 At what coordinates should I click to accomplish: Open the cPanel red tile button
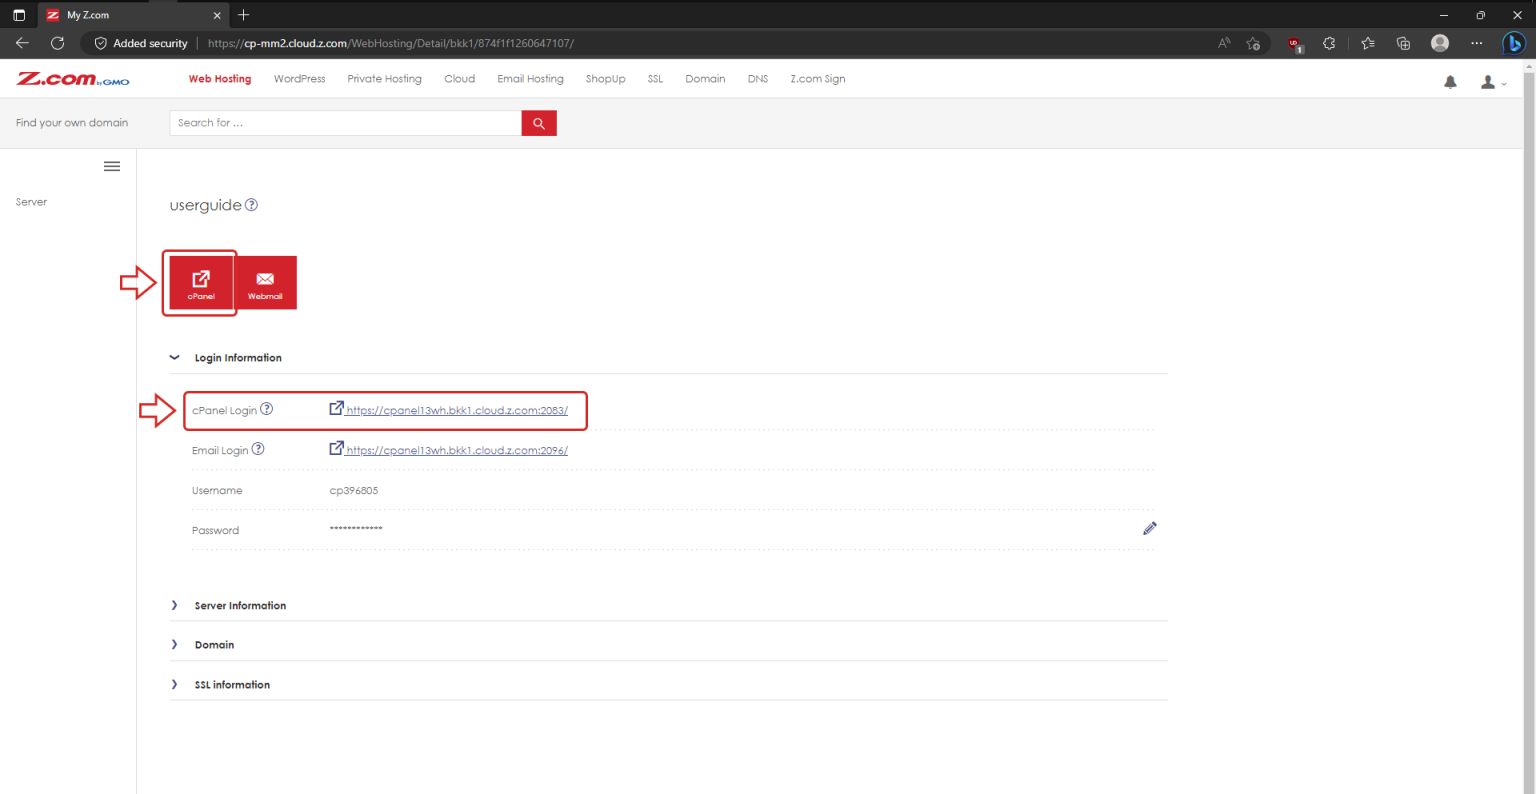pos(201,283)
